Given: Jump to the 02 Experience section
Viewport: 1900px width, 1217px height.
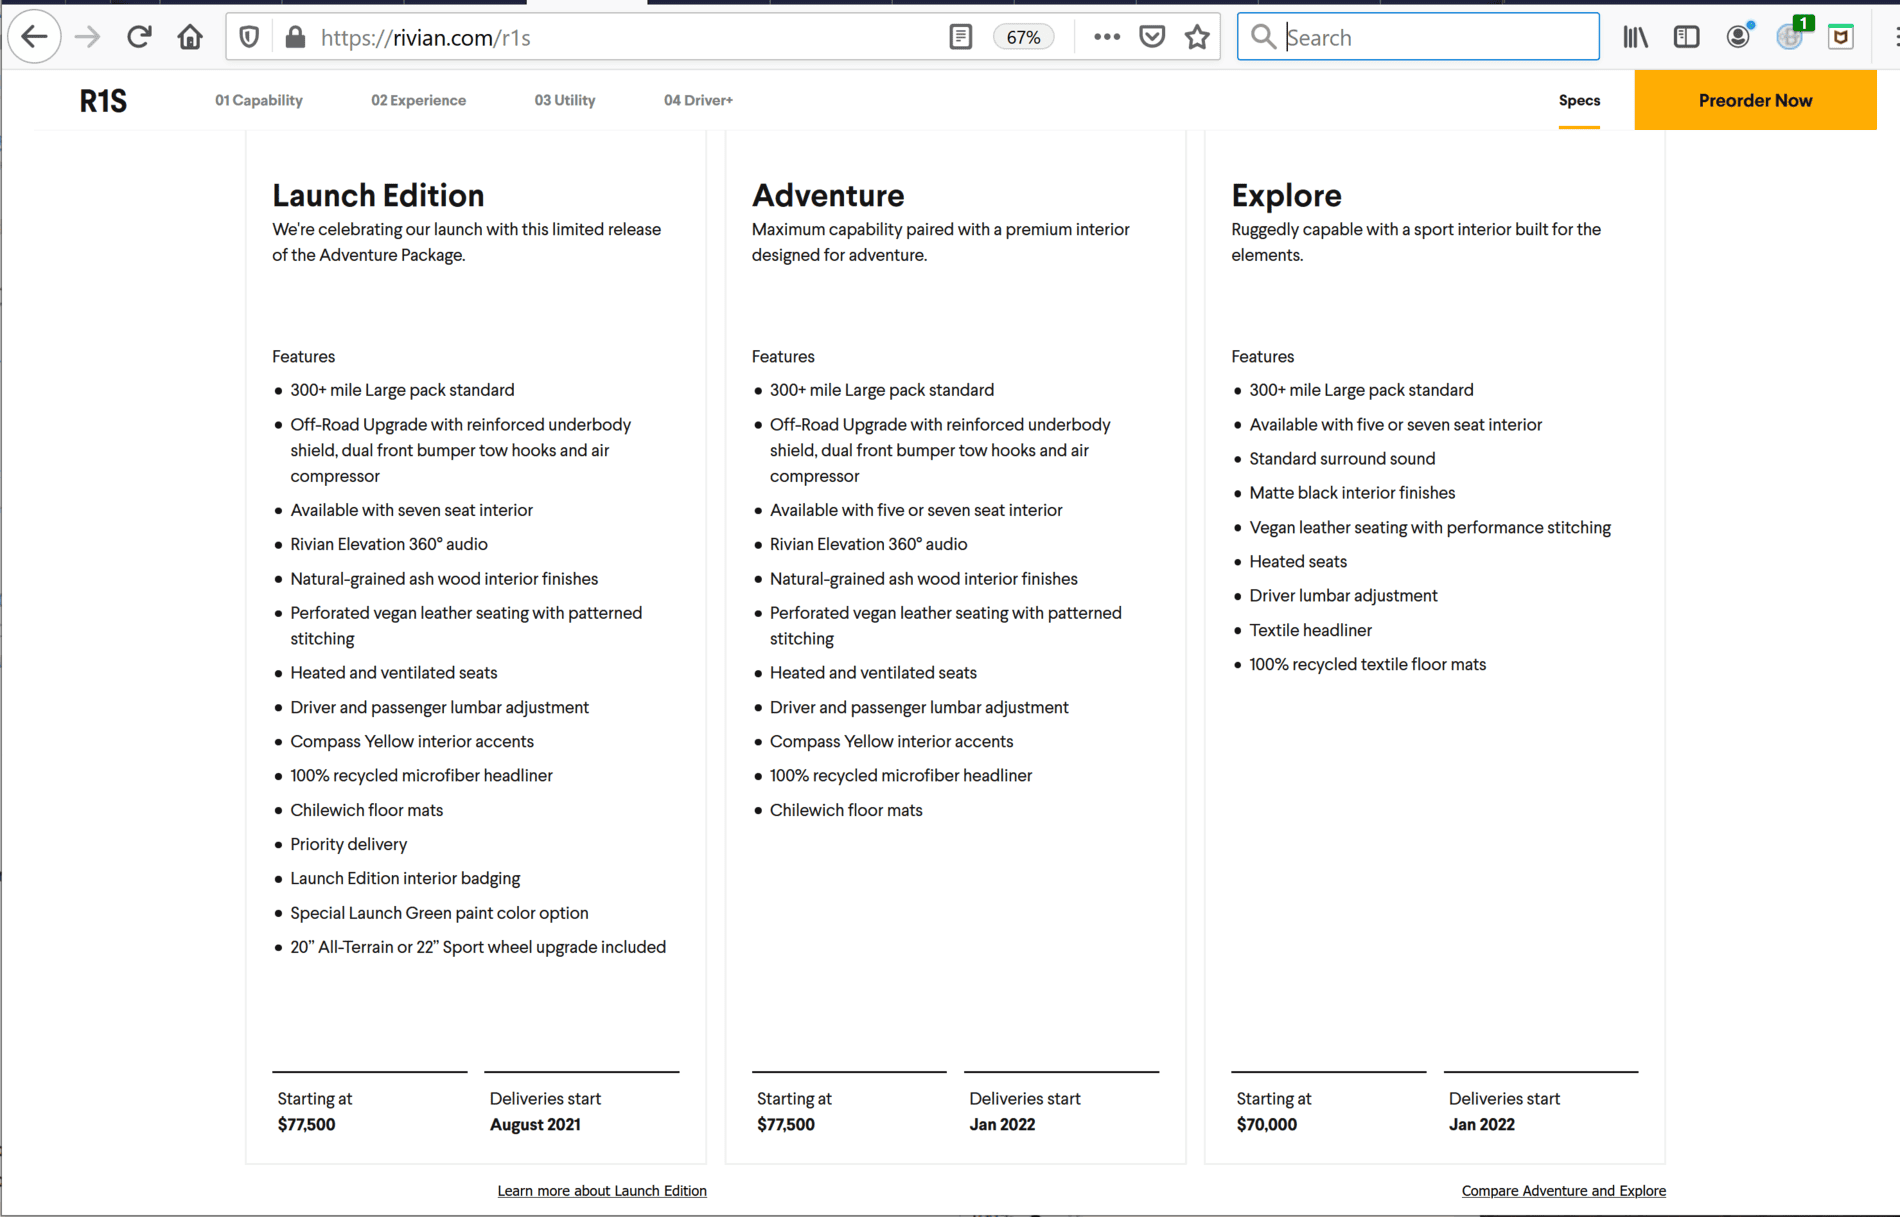Looking at the screenshot, I should point(418,100).
